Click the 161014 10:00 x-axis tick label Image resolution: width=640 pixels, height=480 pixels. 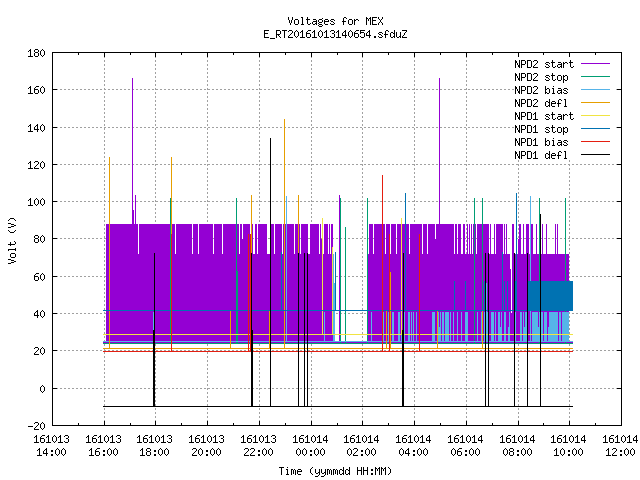click(569, 446)
